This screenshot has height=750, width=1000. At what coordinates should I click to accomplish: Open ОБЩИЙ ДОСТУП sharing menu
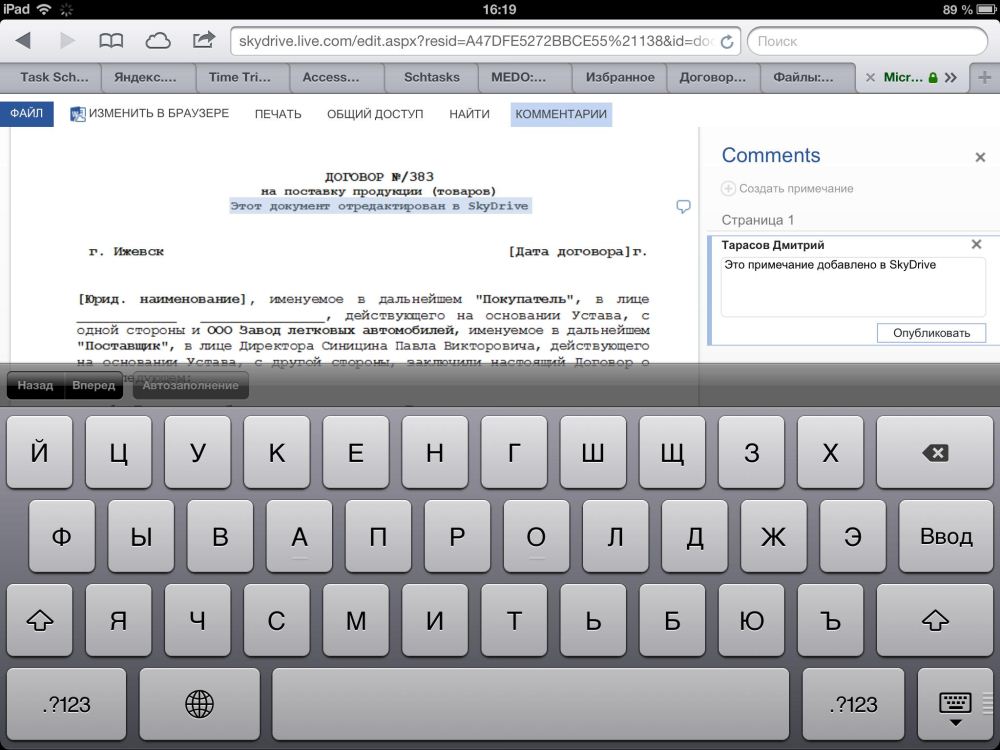click(x=375, y=114)
